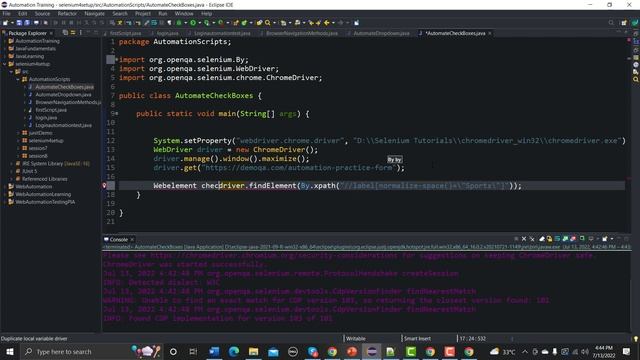Select the JavaFundamentals project
The image size is (640, 360).
35,49
